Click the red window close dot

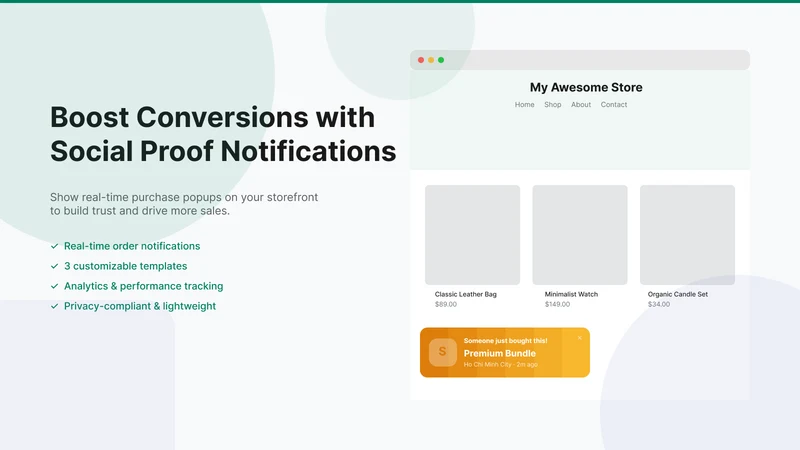pyautogui.click(x=421, y=60)
